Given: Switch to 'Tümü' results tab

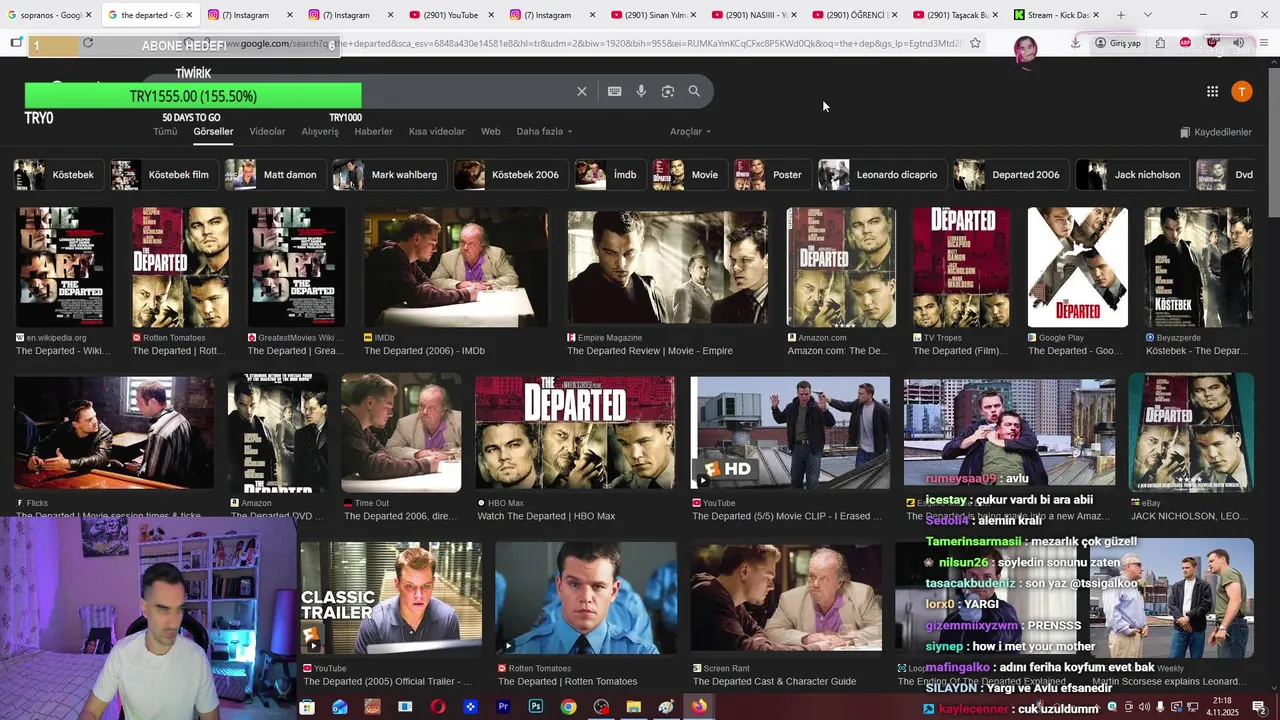Looking at the screenshot, I should [165, 131].
